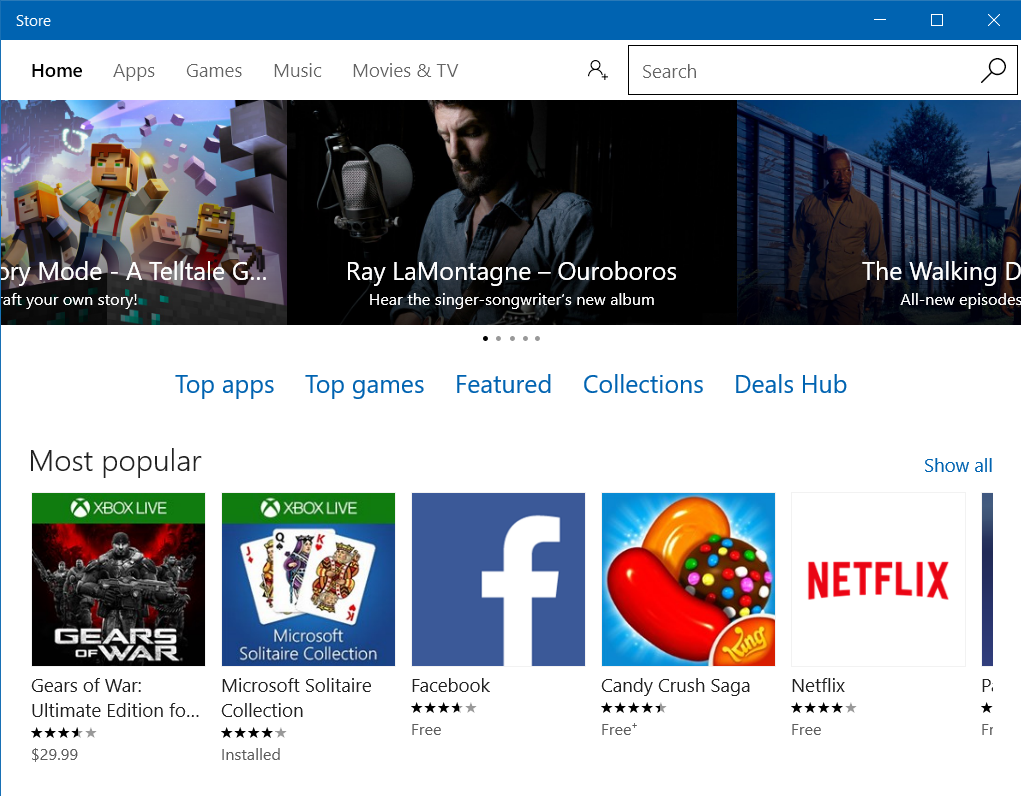Open The Walking Dead banner
The width and height of the screenshot is (1021, 796).
coord(878,212)
